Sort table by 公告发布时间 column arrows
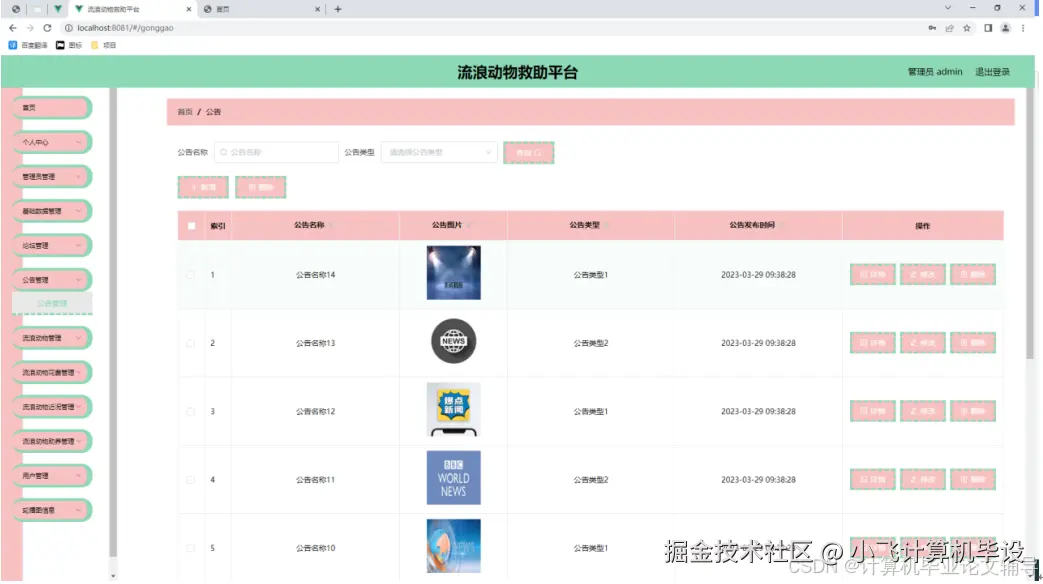The height and width of the screenshot is (584, 1043). click(782, 225)
